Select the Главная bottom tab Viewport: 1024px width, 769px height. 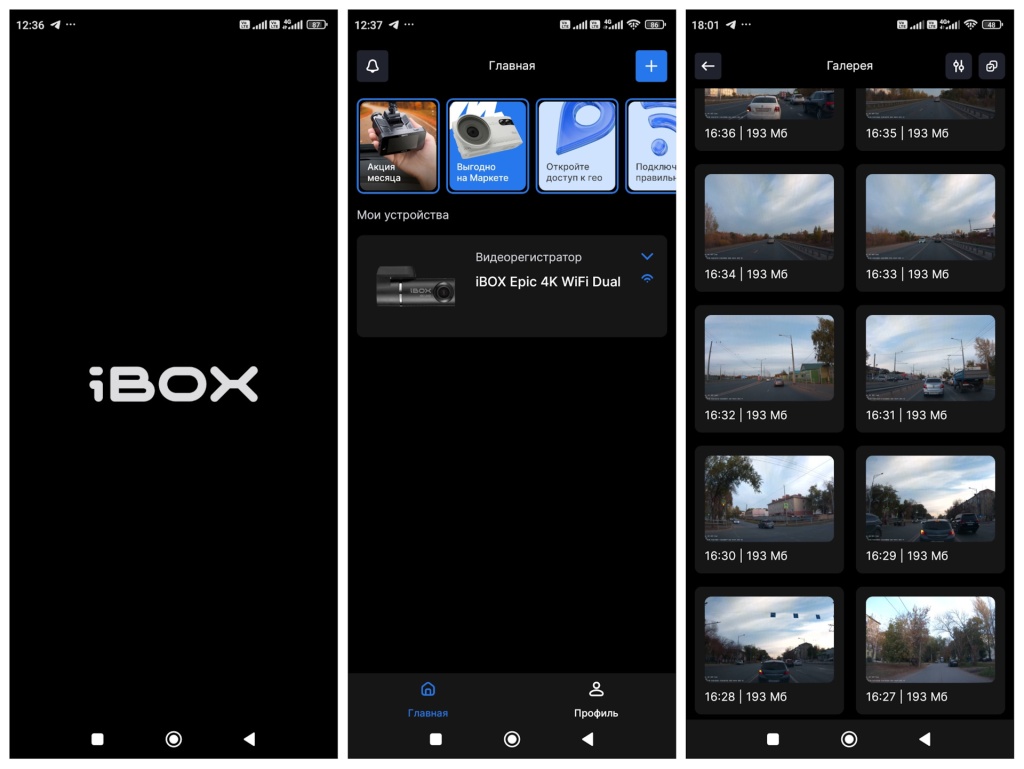(x=428, y=699)
